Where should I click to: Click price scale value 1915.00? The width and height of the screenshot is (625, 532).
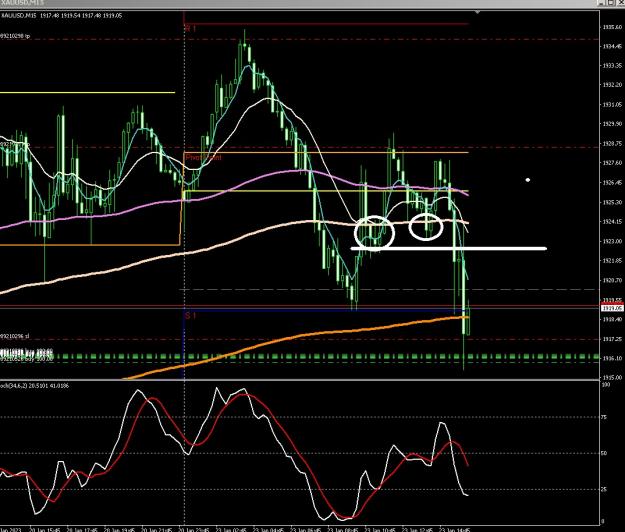coord(612,377)
